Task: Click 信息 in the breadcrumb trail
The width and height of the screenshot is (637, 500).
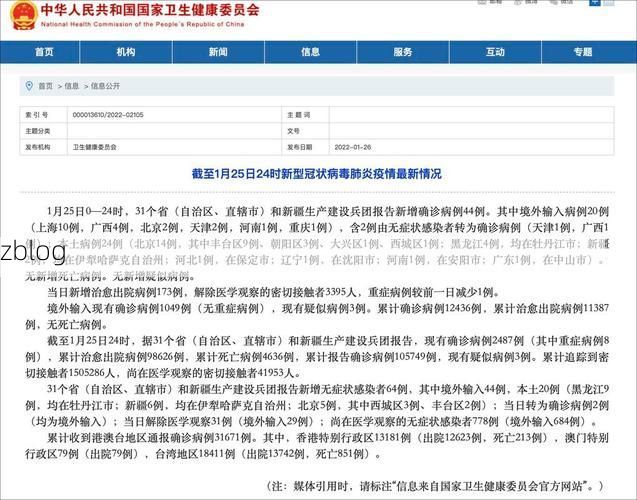Action: [x=72, y=86]
